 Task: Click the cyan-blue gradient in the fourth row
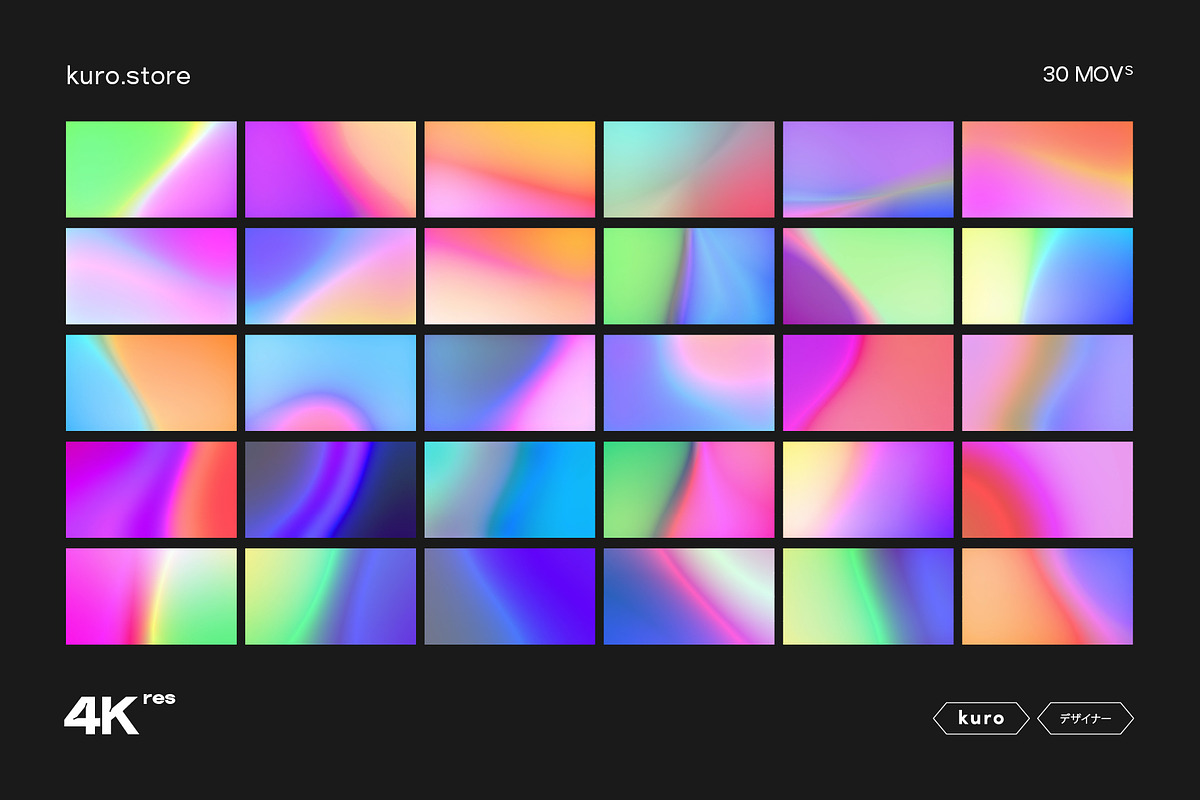pyautogui.click(x=510, y=489)
